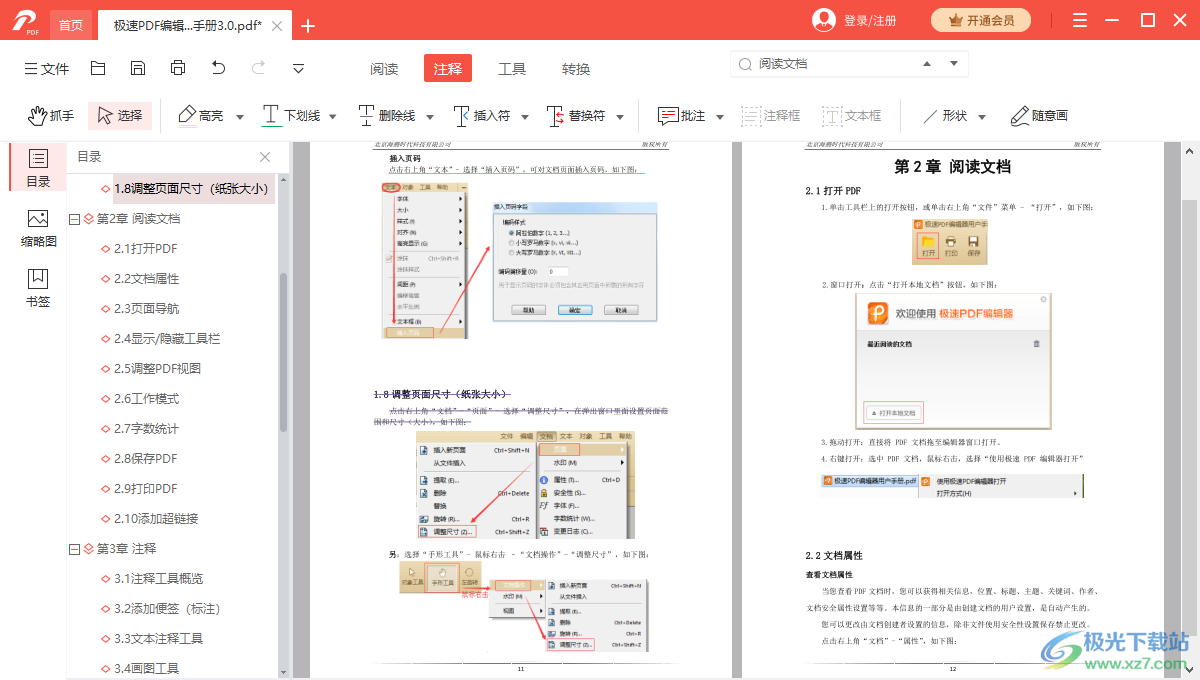
Task: Open the file folder icon in toolbar
Action: [98, 68]
